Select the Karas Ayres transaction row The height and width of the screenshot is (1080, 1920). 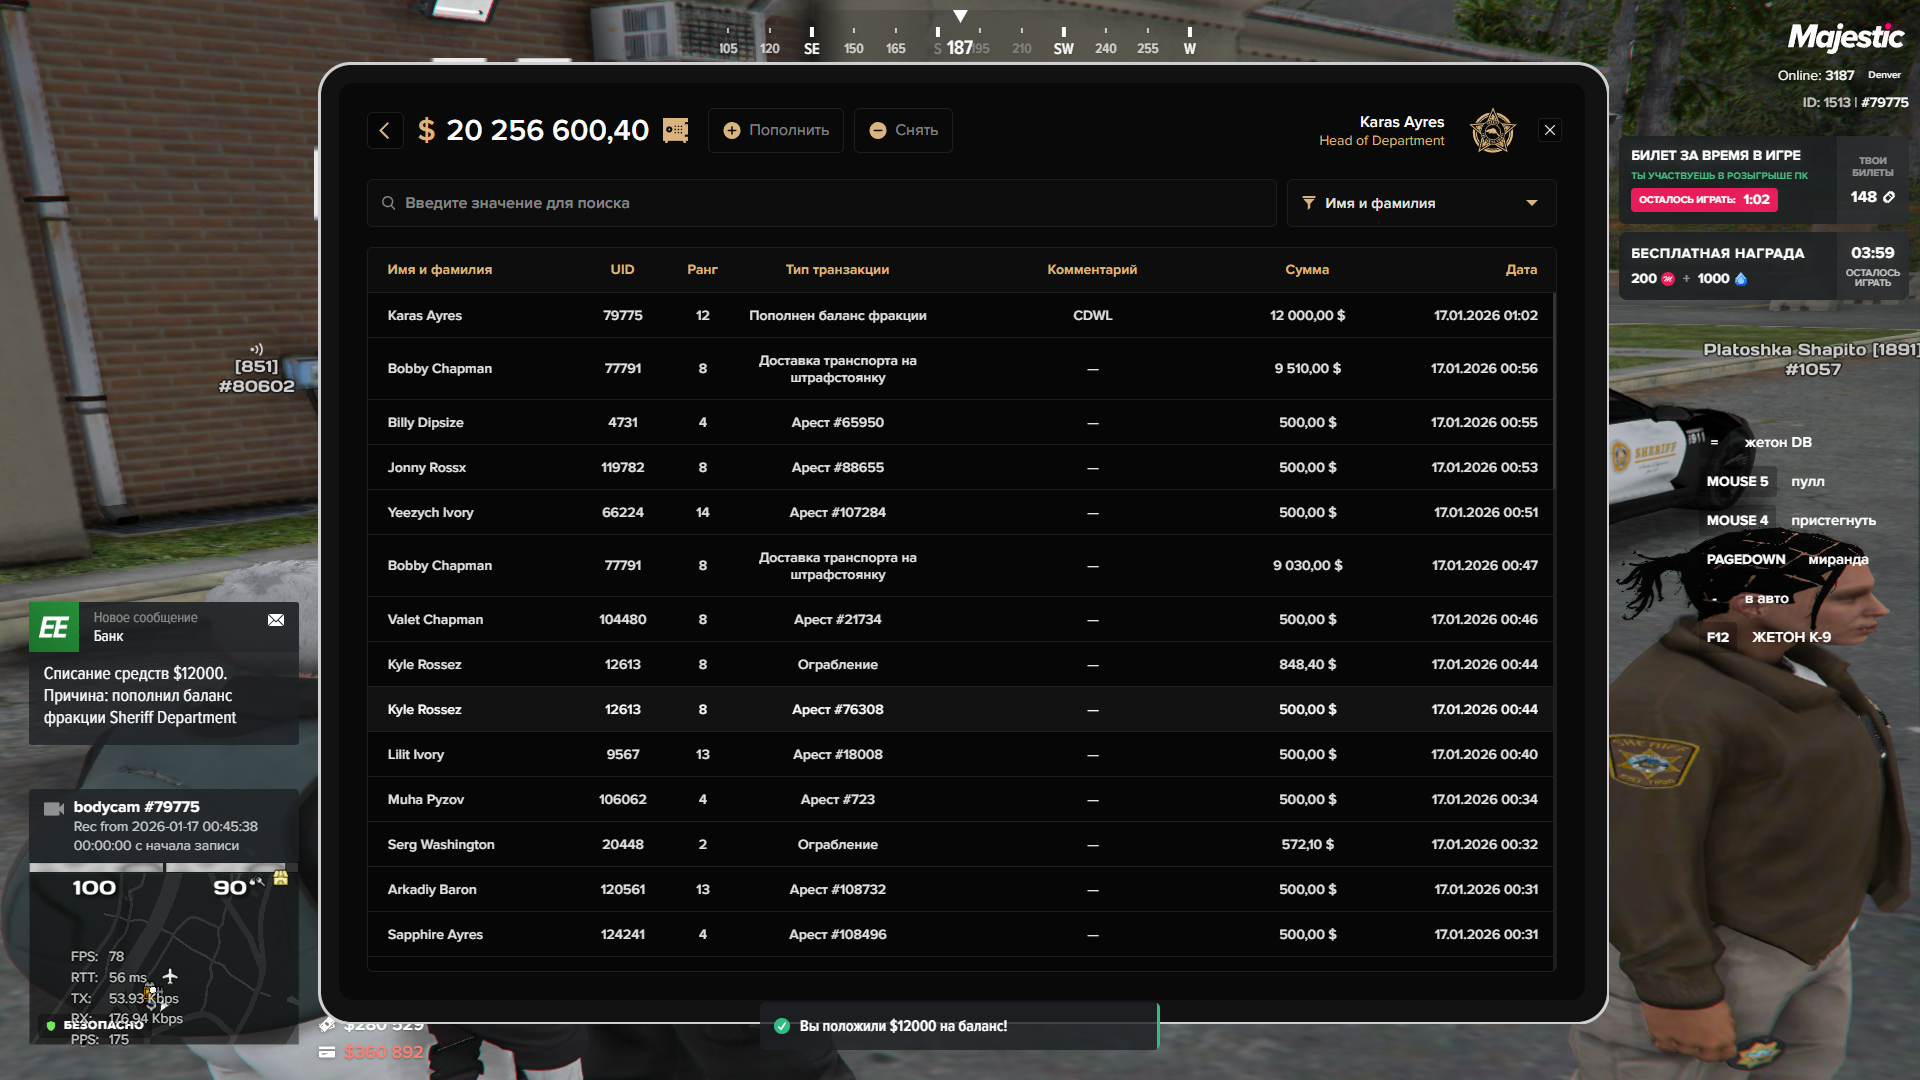pos(960,315)
